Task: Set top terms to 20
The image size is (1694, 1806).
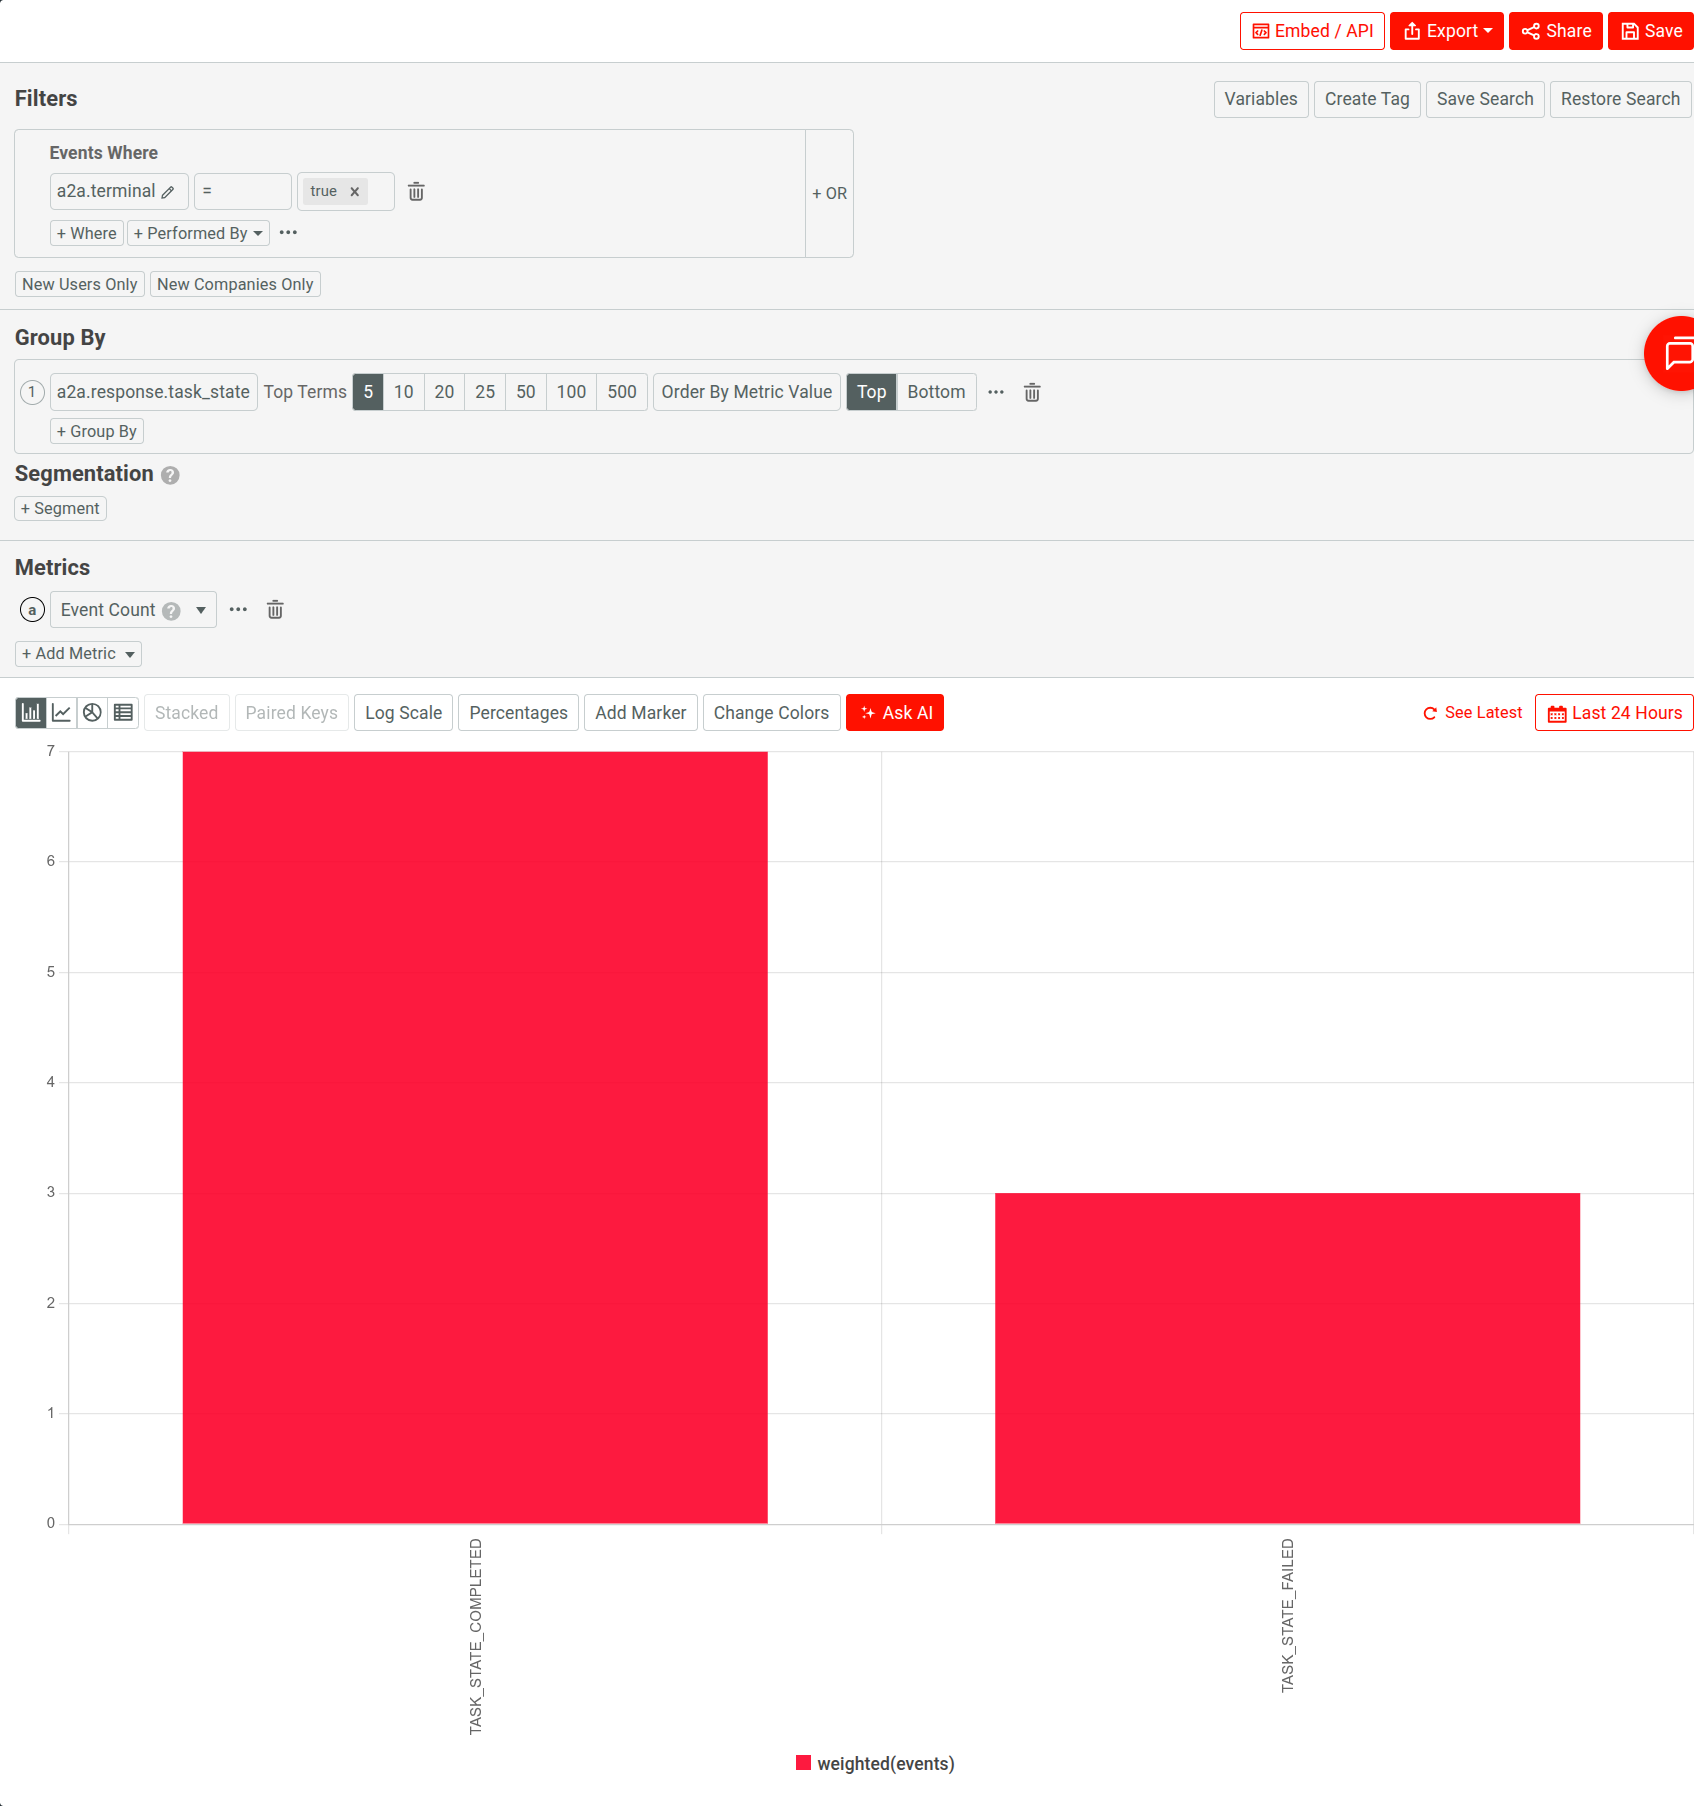Action: [444, 392]
